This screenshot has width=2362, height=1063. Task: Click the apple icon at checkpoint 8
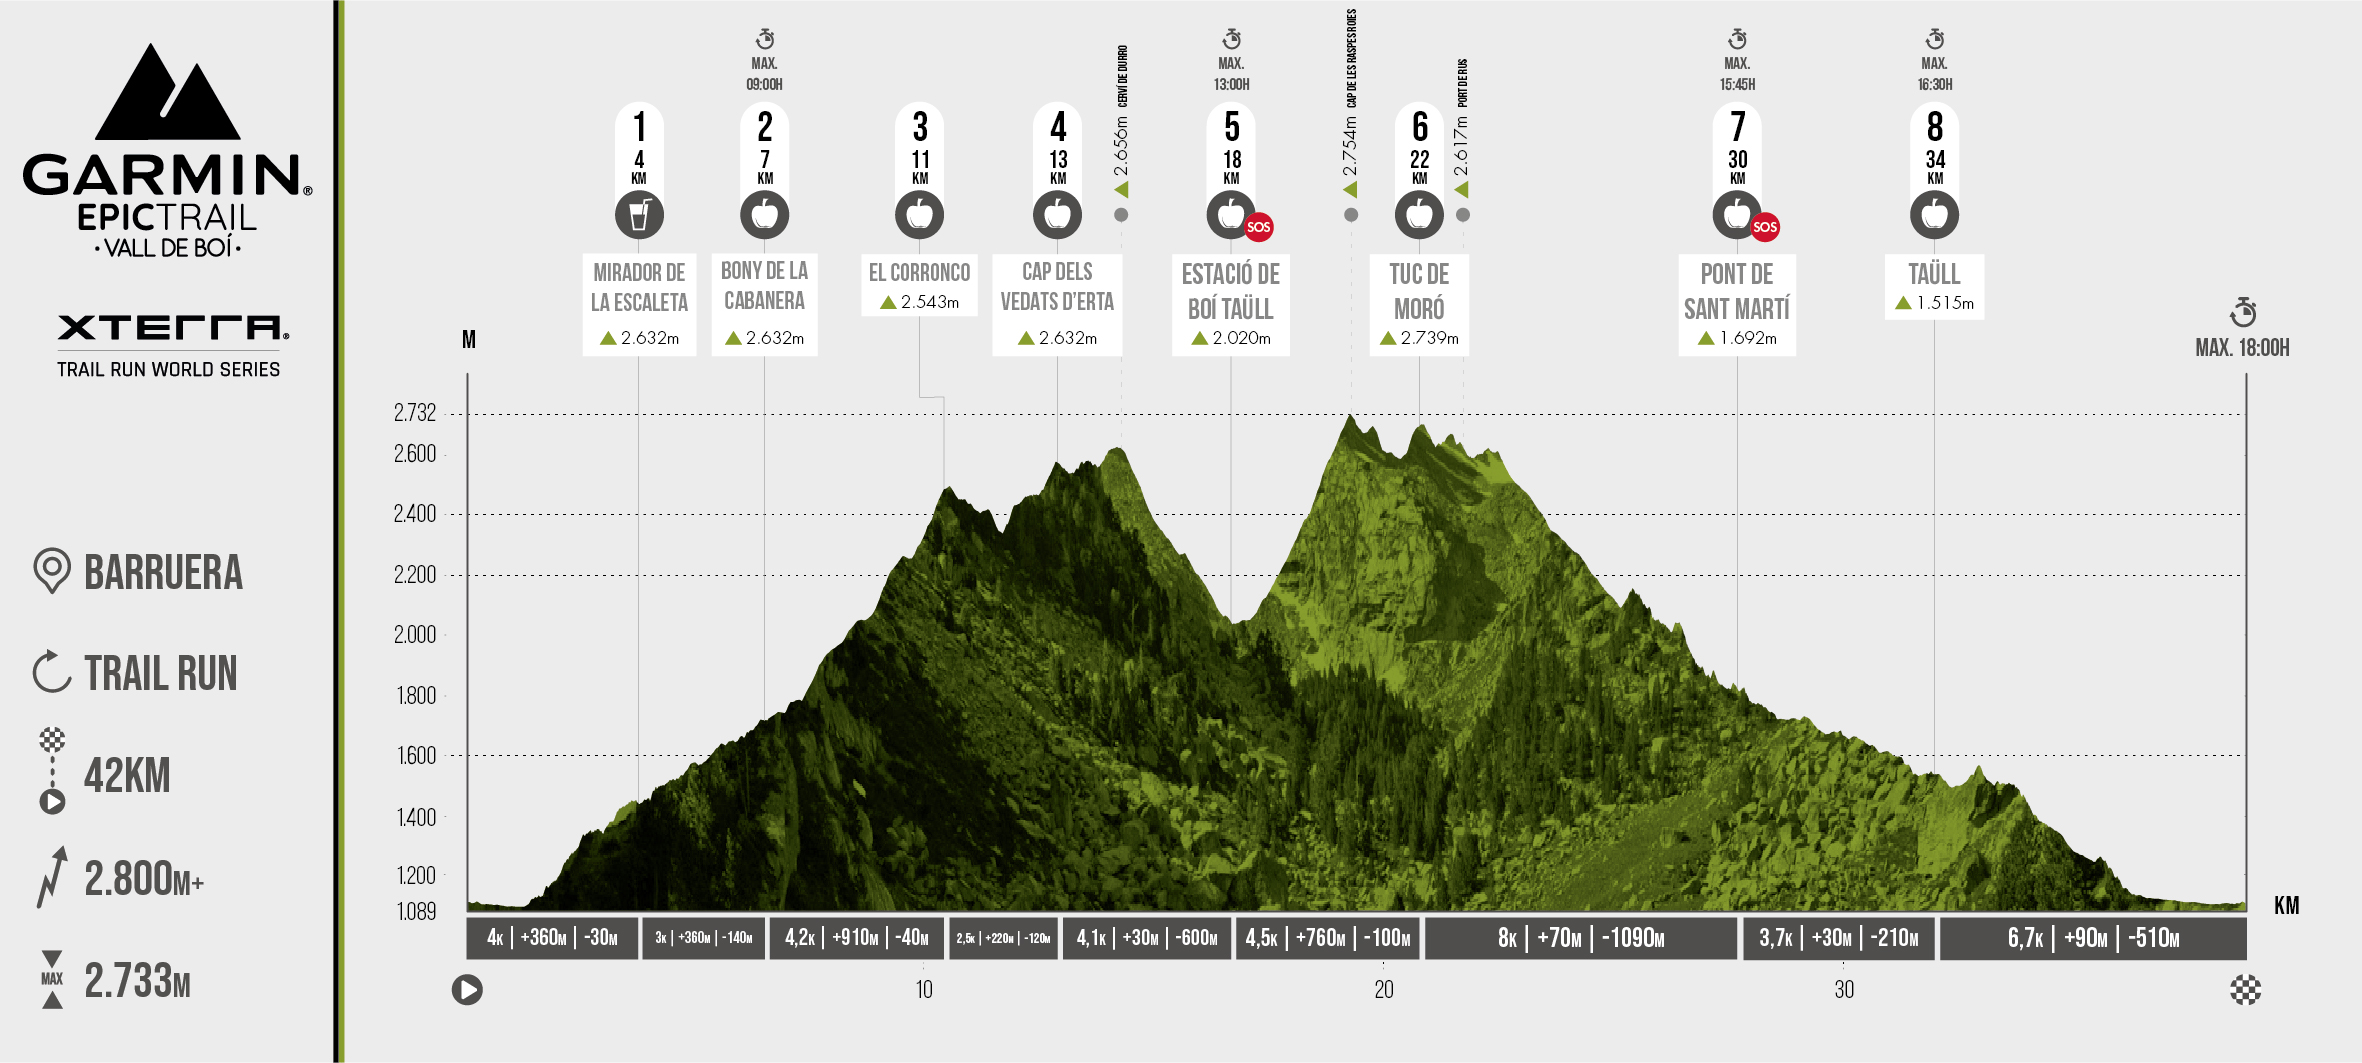click(1934, 214)
